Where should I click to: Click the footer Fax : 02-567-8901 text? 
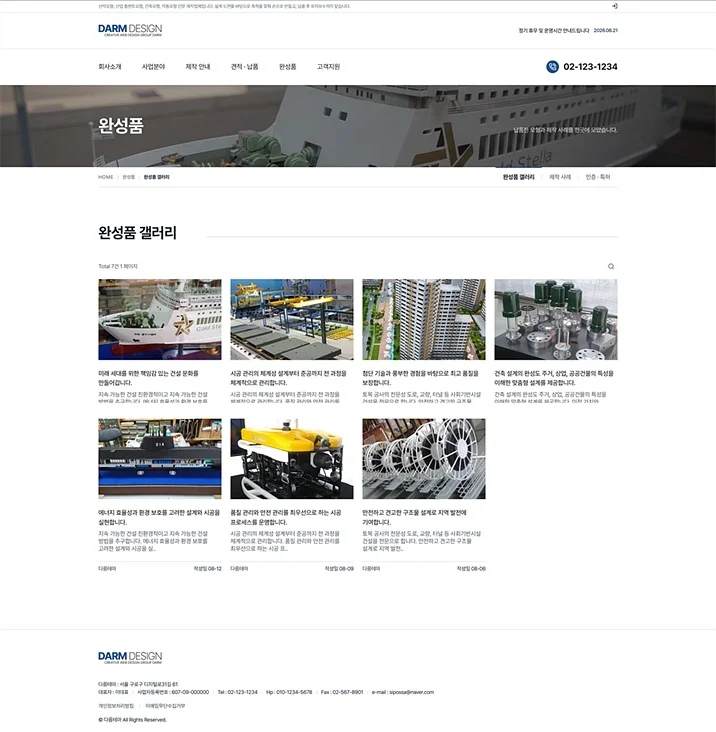pos(342,692)
